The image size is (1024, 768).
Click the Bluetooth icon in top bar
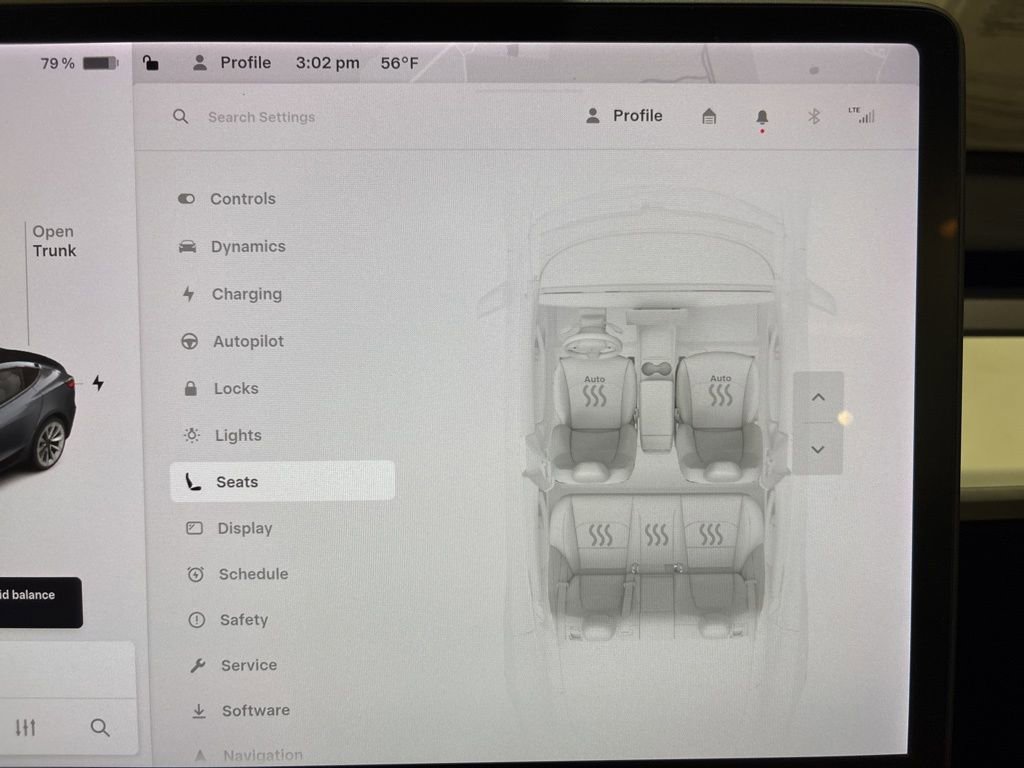coord(813,116)
